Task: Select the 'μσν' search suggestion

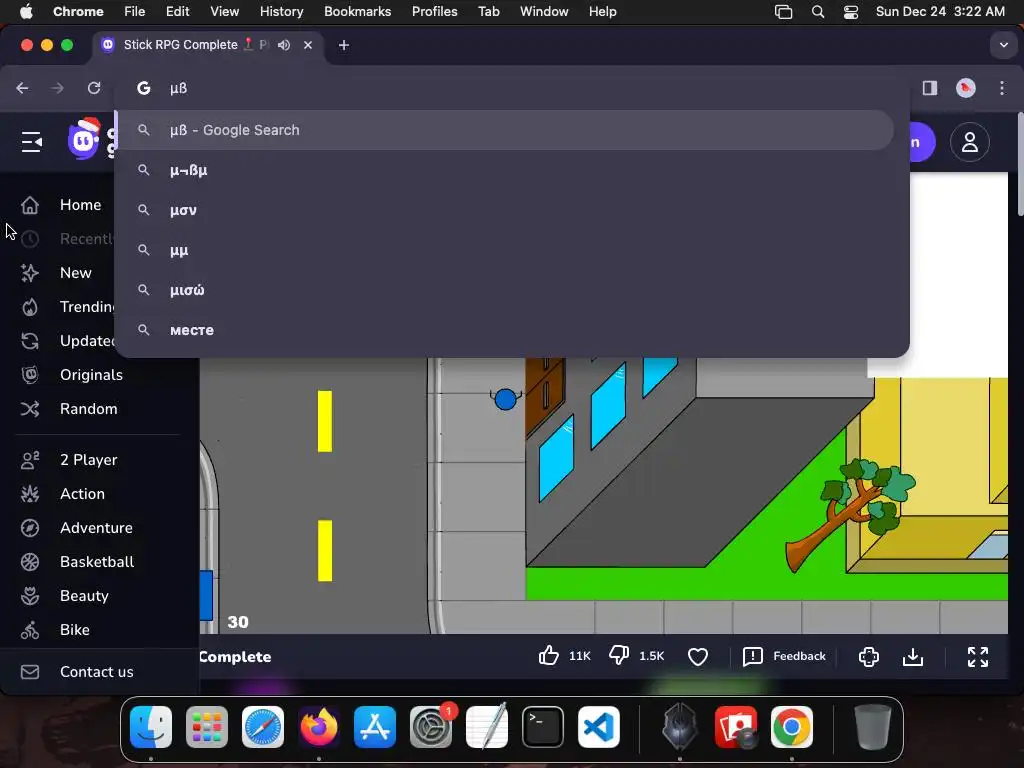Action: 504,210
